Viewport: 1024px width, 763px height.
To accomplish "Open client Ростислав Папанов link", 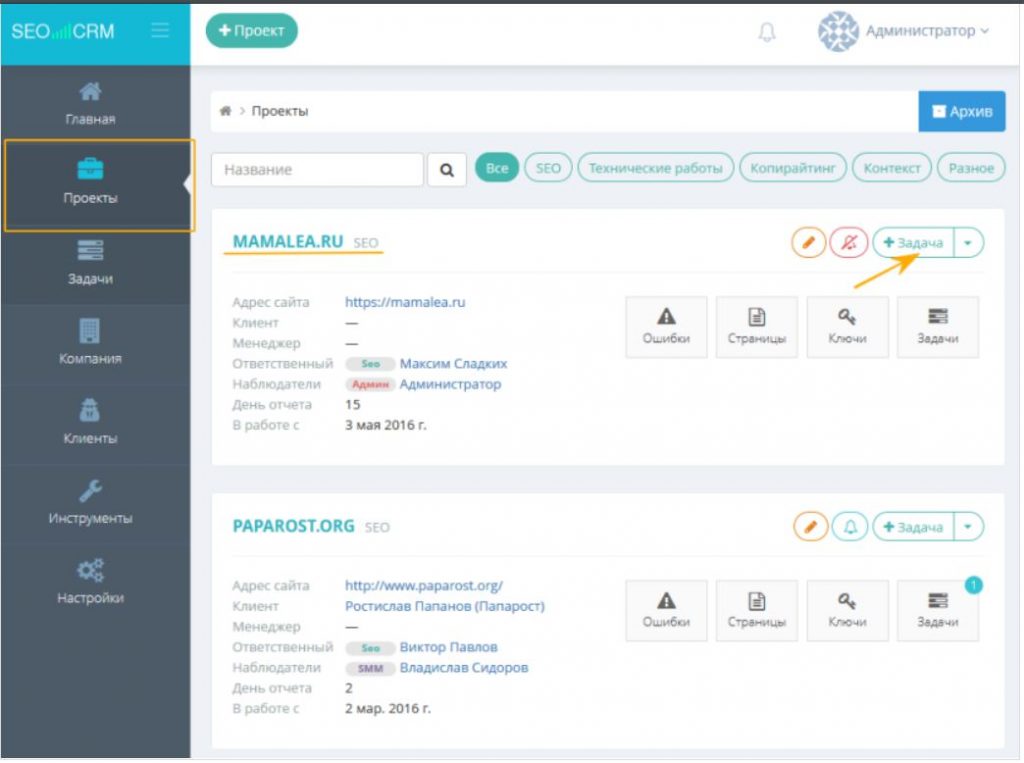I will (445, 606).
